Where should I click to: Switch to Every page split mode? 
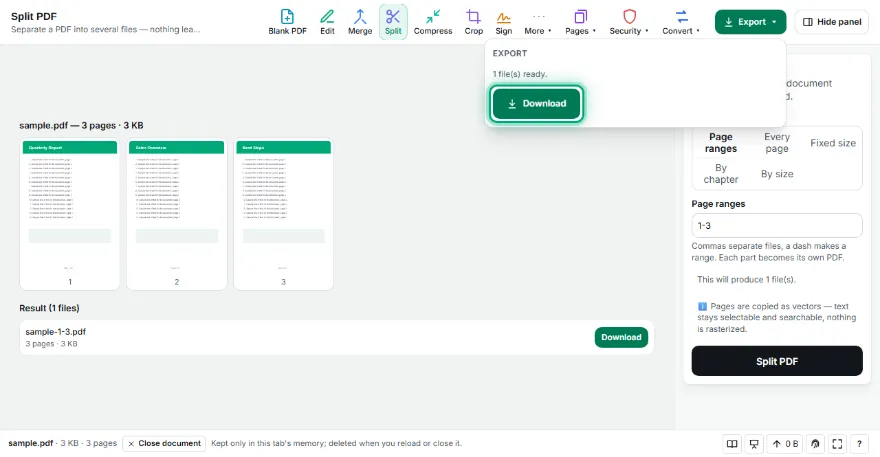coord(777,143)
